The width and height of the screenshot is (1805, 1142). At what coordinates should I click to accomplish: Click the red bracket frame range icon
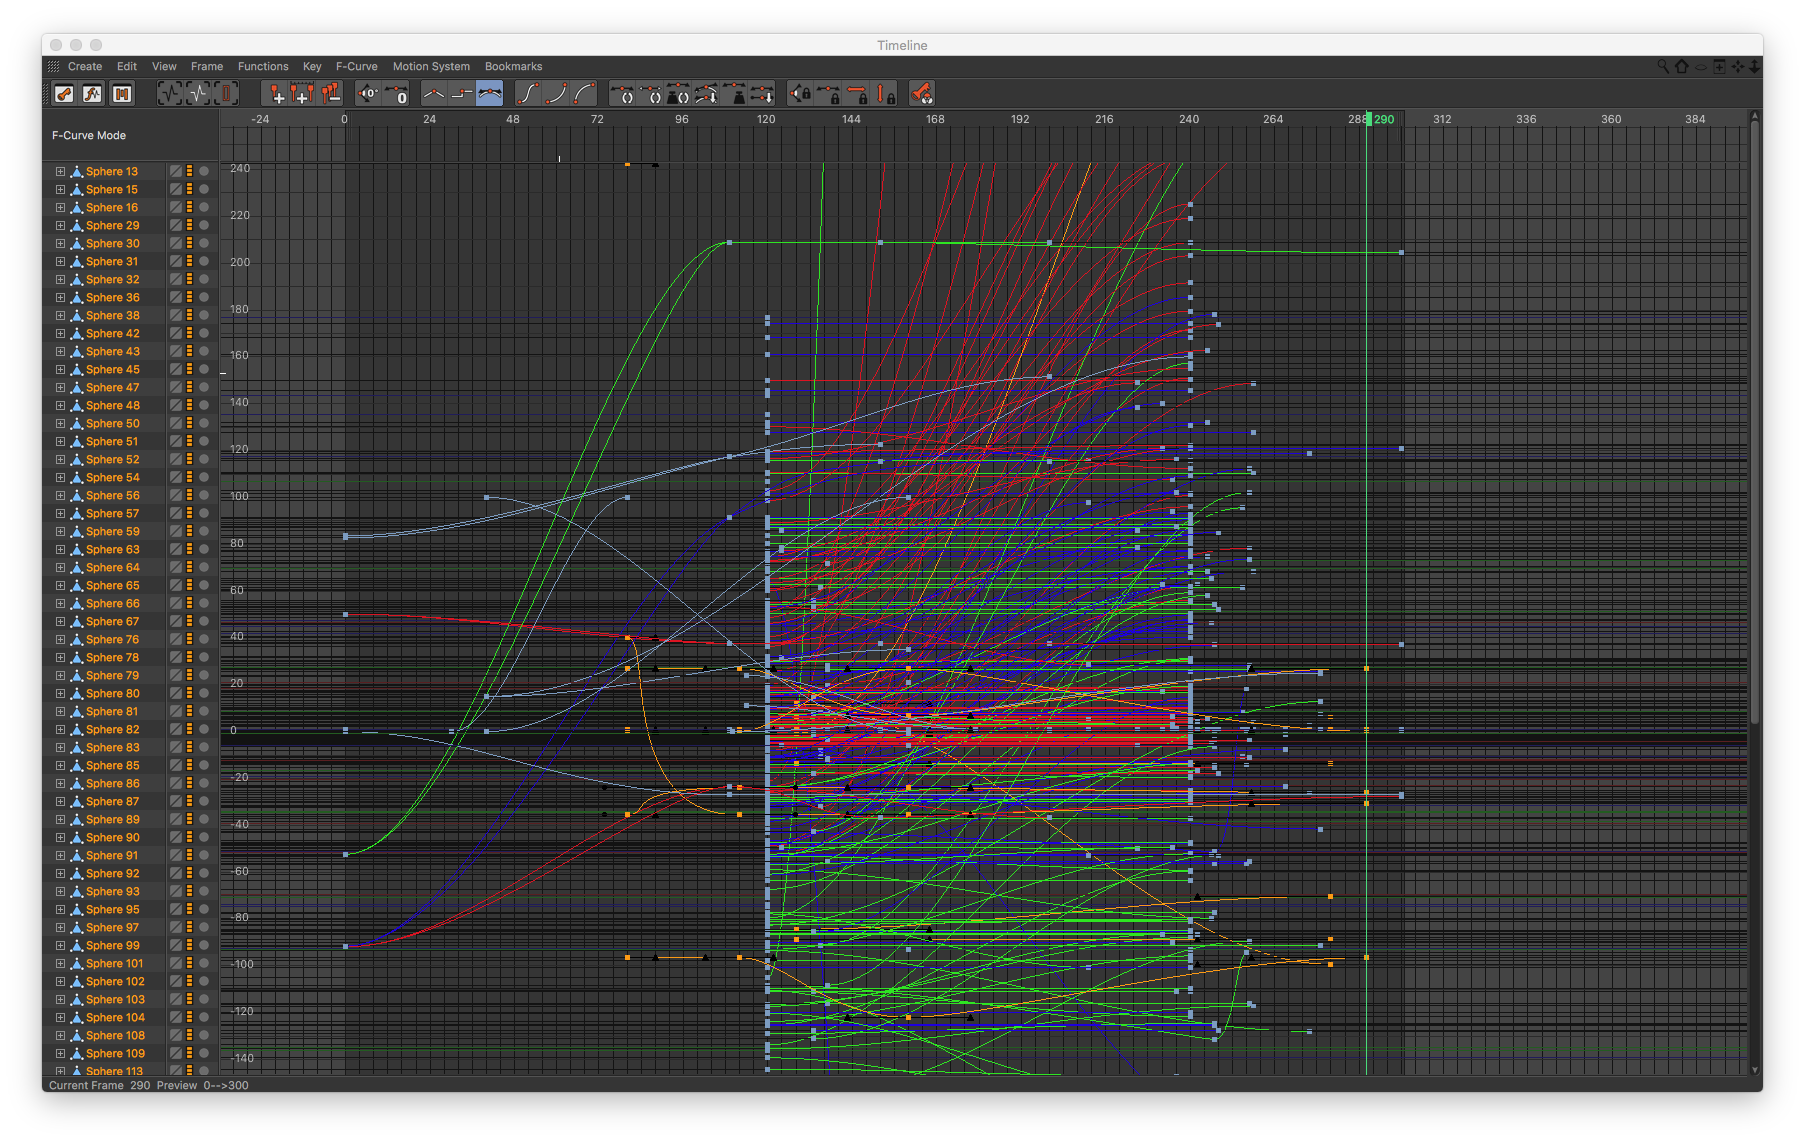pyautogui.click(x=226, y=94)
